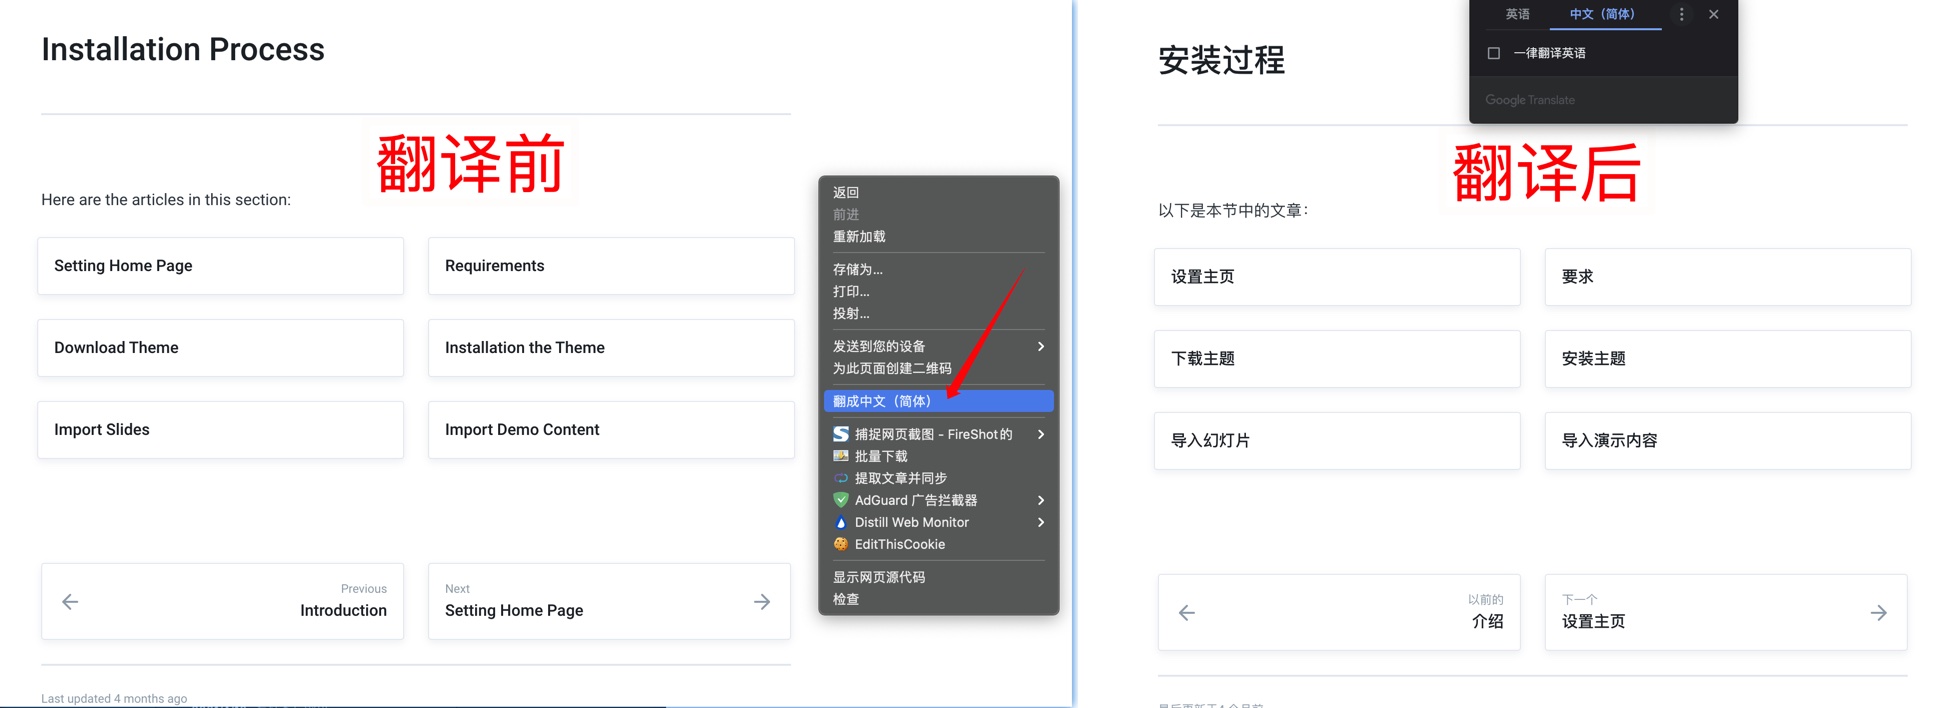The width and height of the screenshot is (1957, 708).
Task: Open the Installation the Theme article card
Action: pos(612,348)
